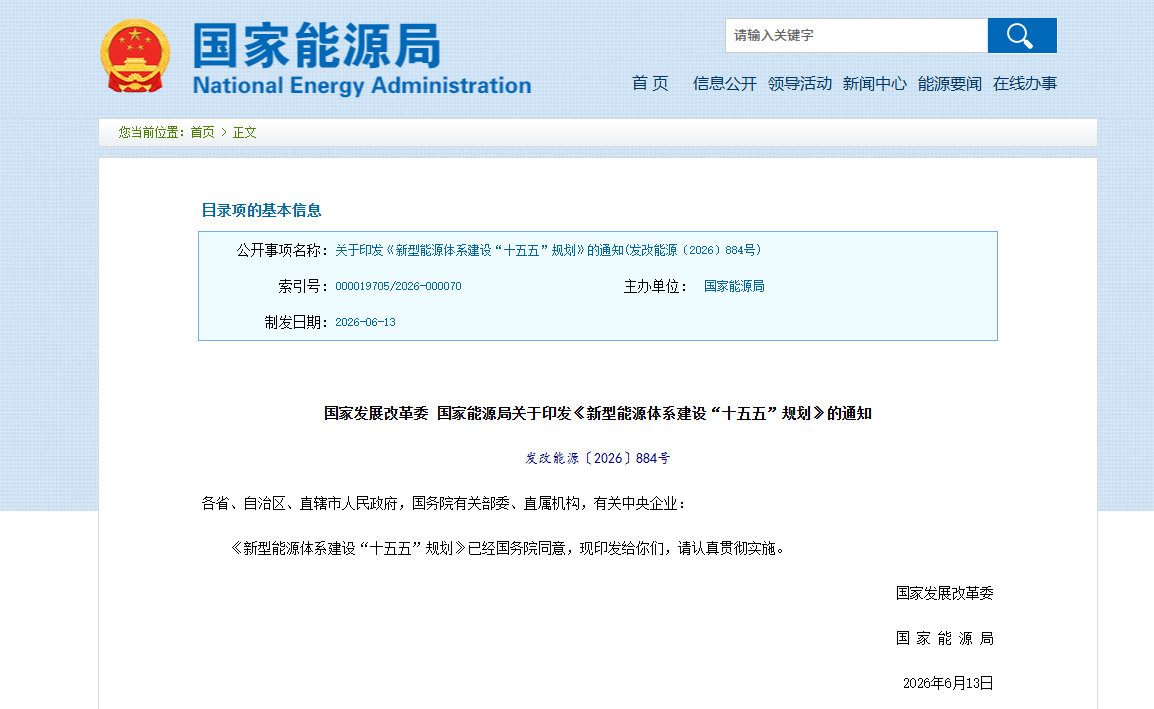Click National Energy Administration English title

click(x=362, y=85)
